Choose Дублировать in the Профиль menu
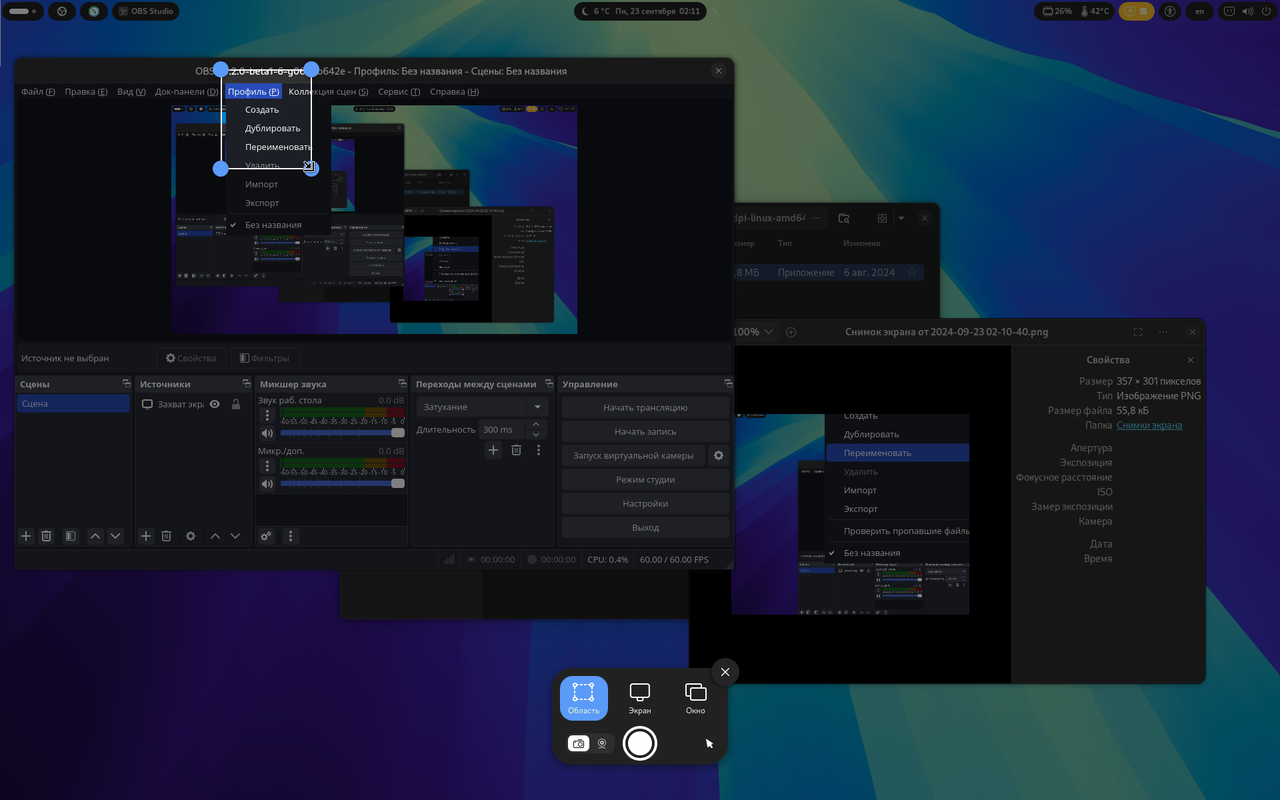Viewport: 1280px width, 800px height. 272,128
